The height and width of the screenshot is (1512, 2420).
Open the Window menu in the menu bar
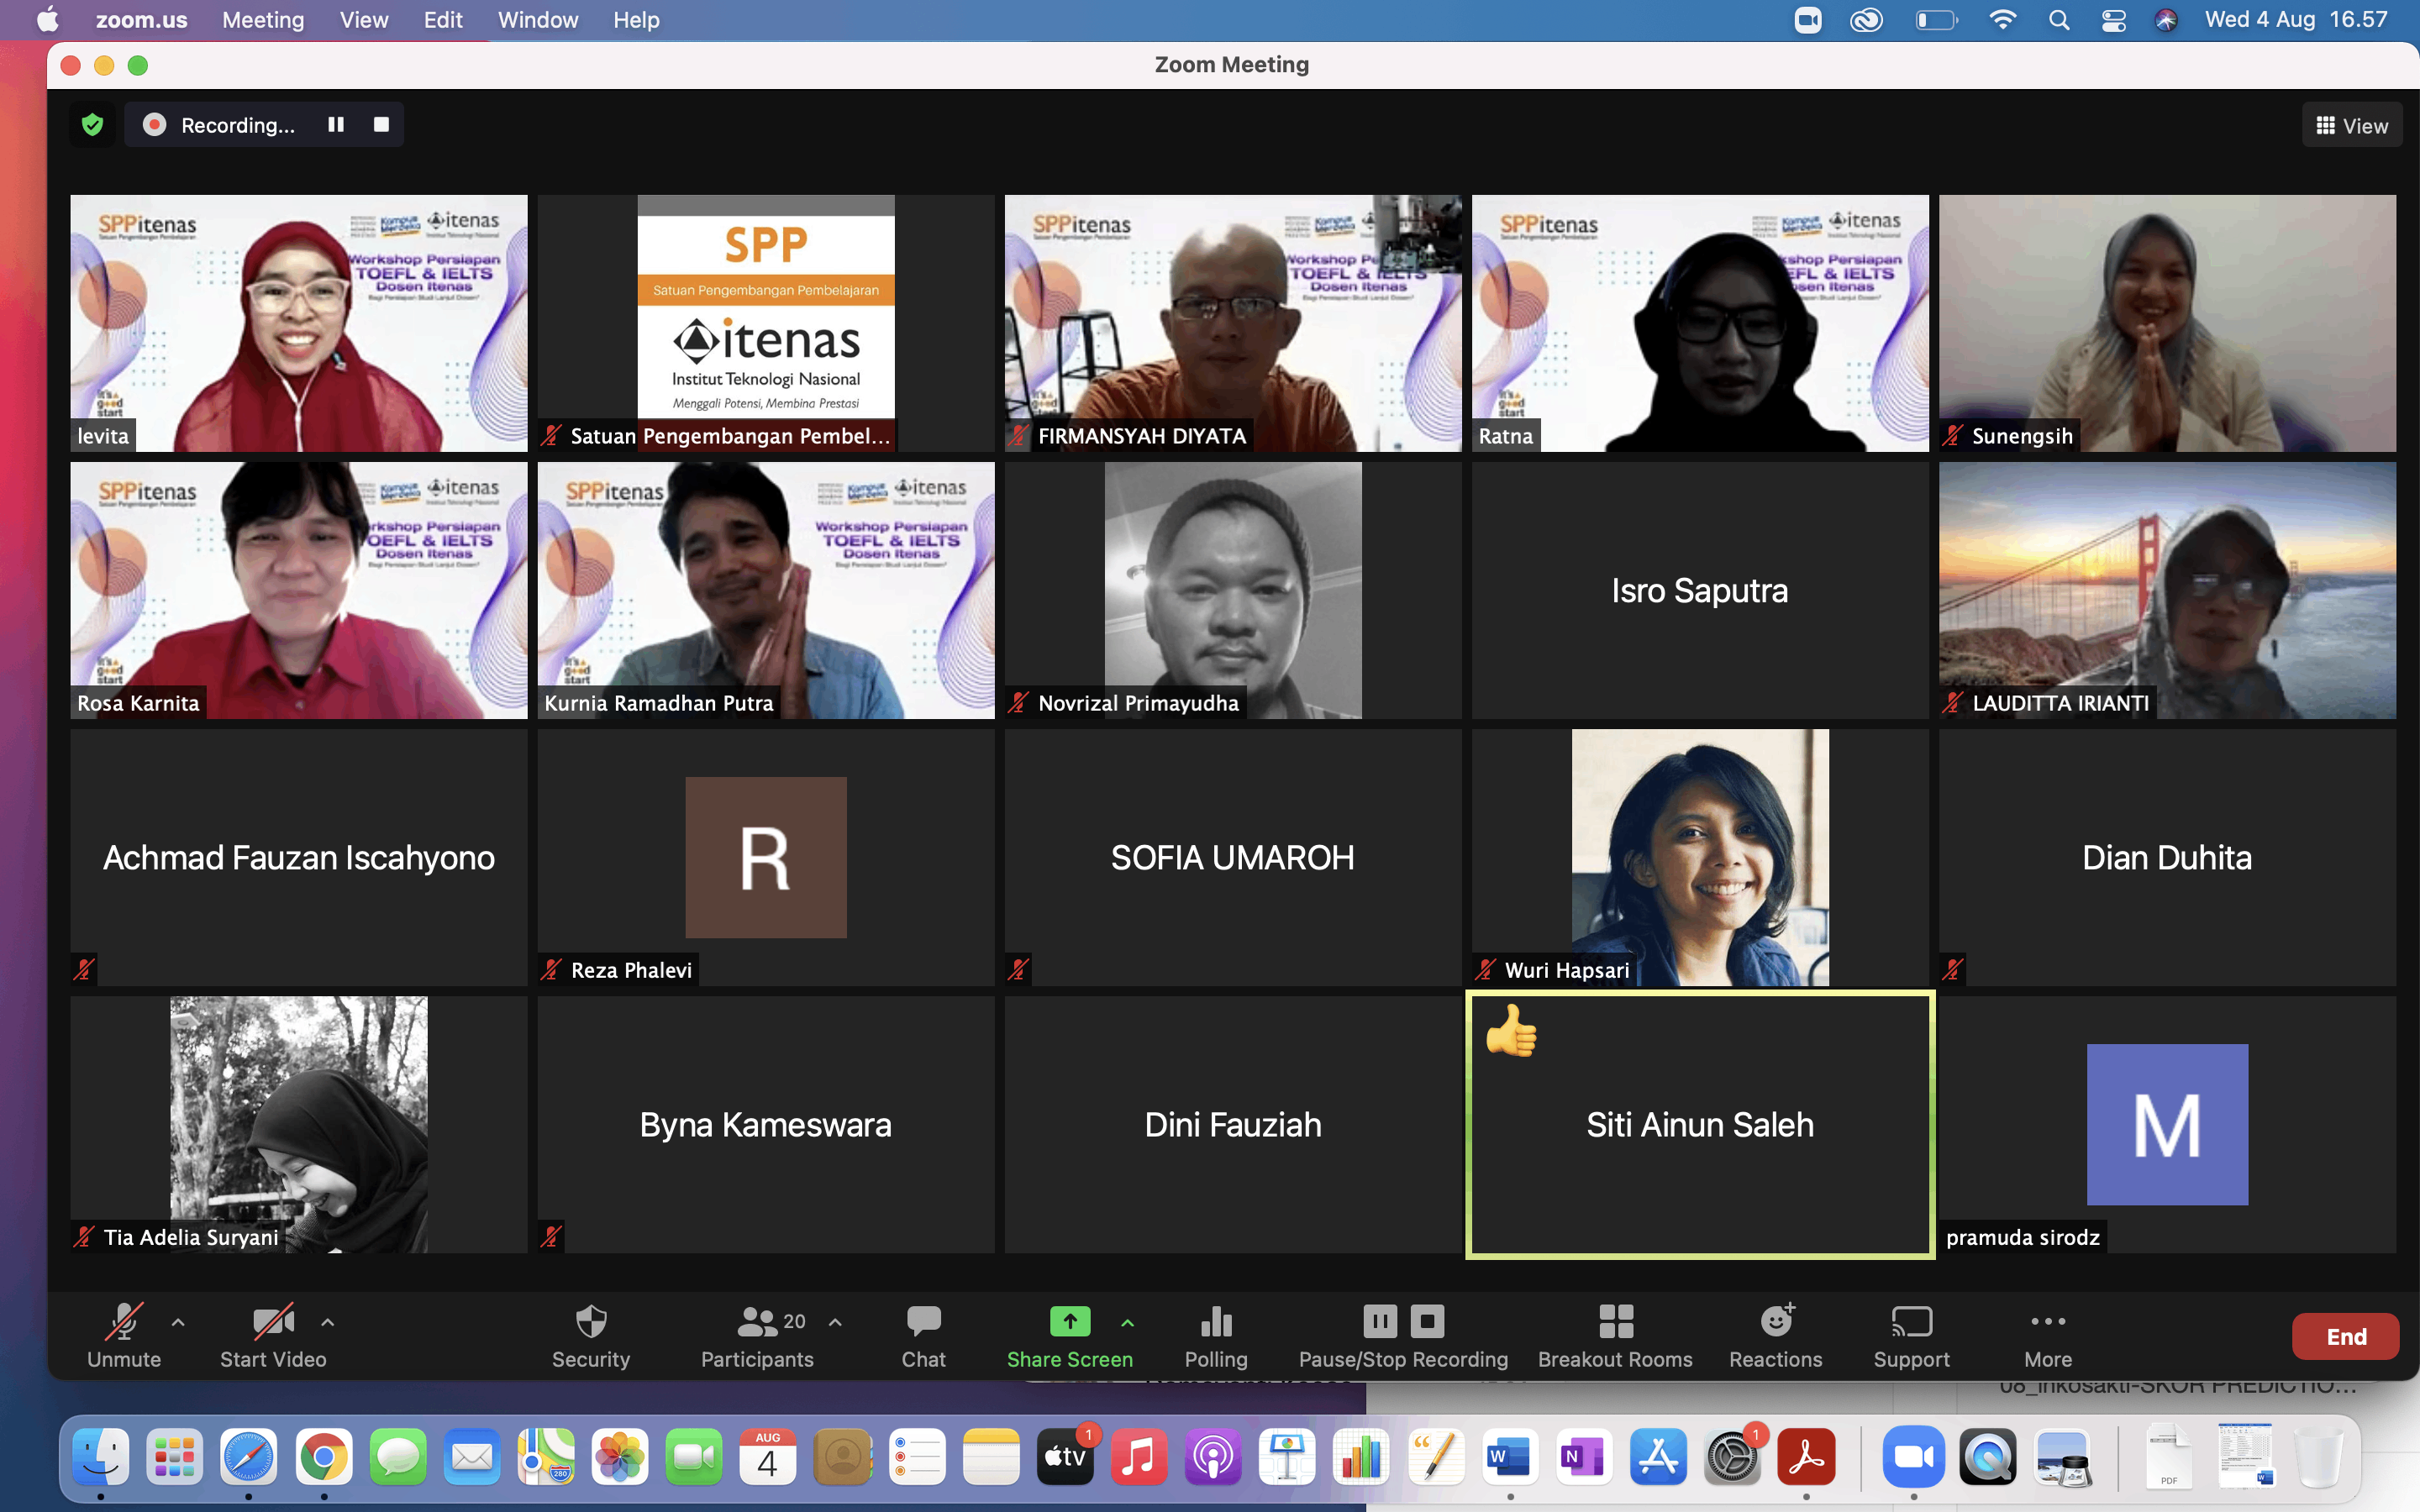(537, 20)
